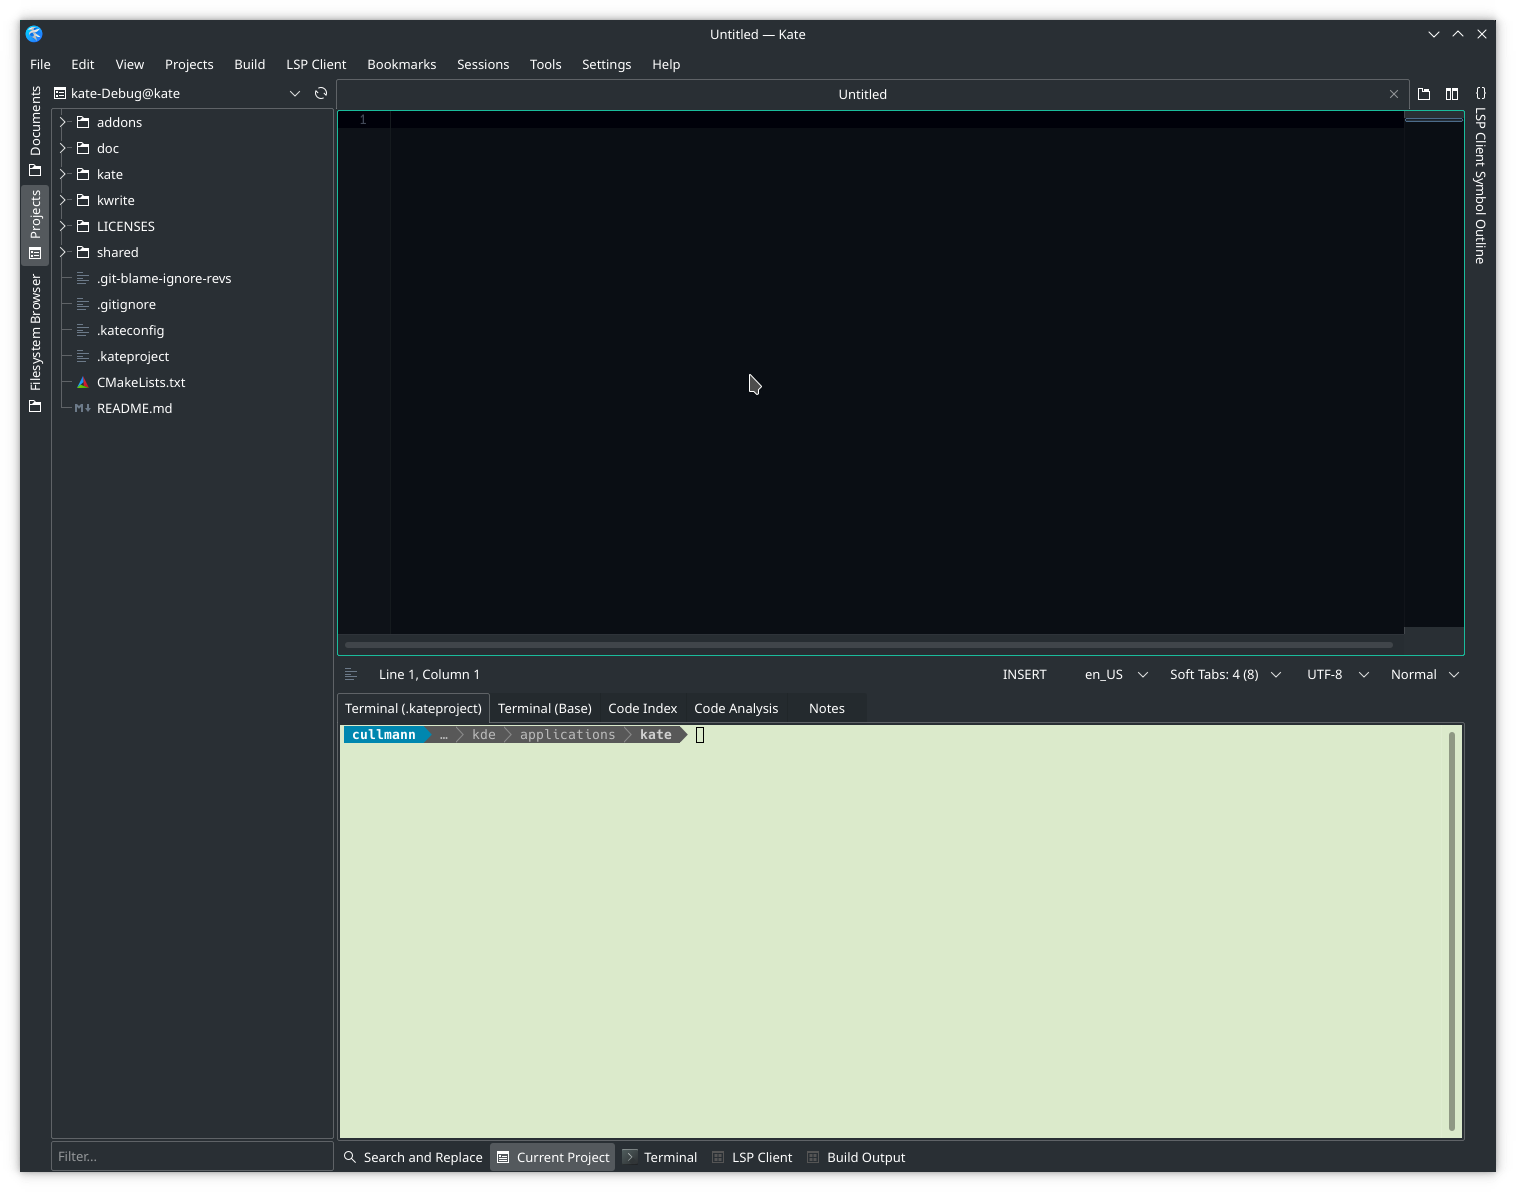Close the Untitled document tab
Image resolution: width=1516 pixels, height=1192 pixels.
1394,94
